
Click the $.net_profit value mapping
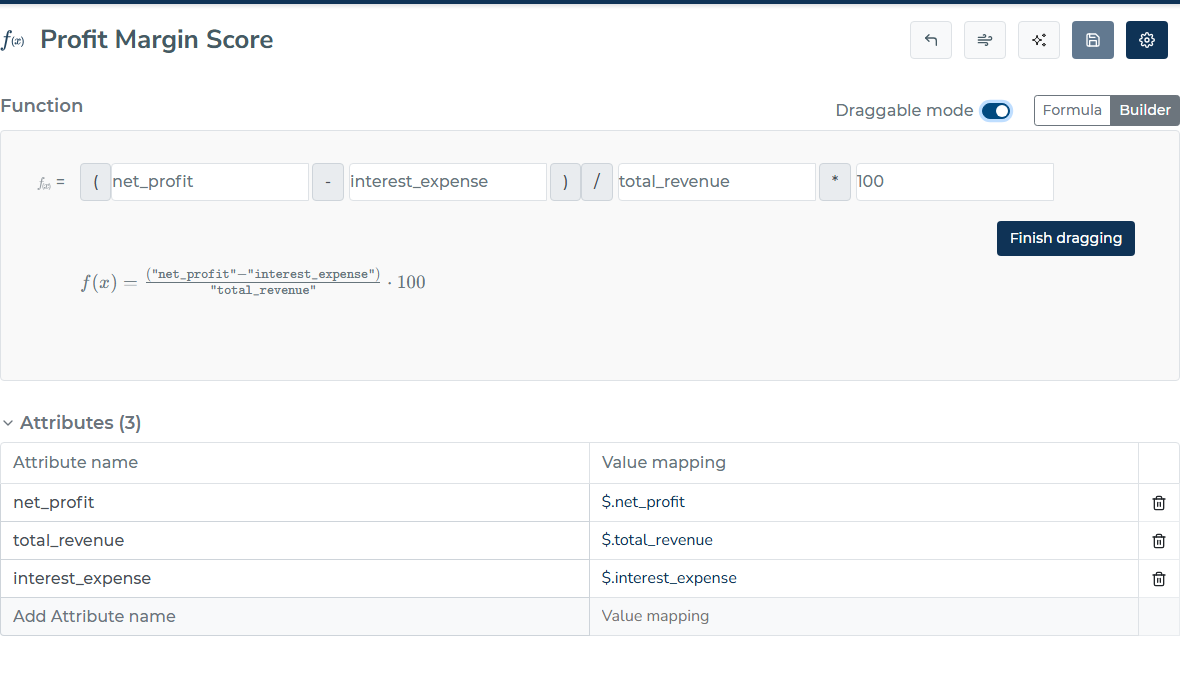pyautogui.click(x=864, y=503)
